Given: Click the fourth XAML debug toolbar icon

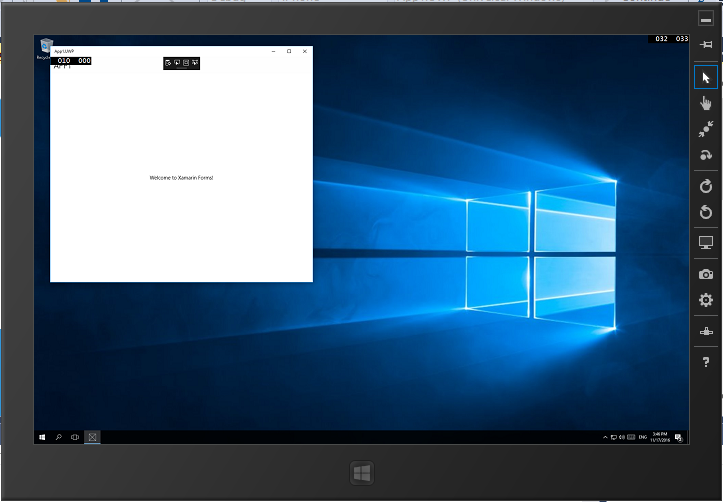Looking at the screenshot, I should coord(195,63).
